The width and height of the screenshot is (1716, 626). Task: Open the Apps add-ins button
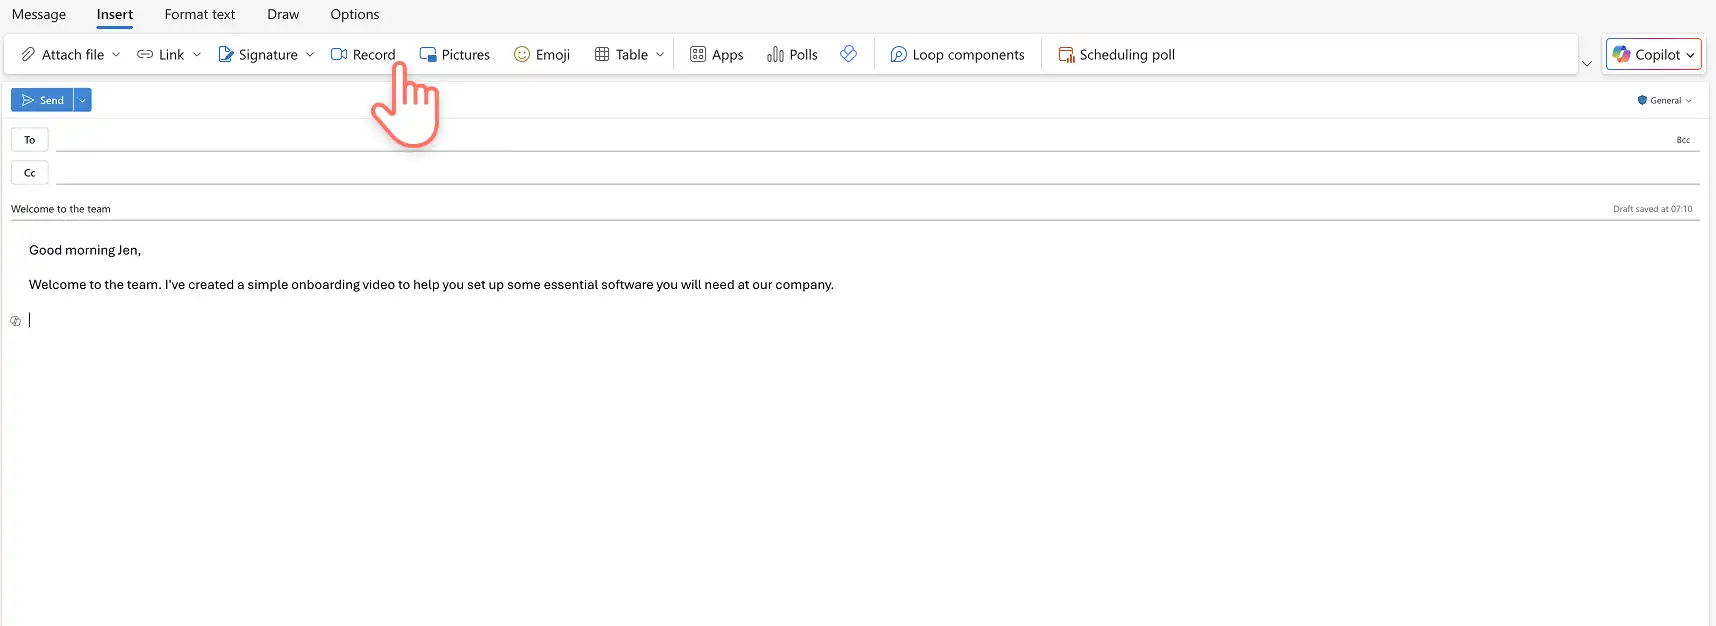[717, 55]
